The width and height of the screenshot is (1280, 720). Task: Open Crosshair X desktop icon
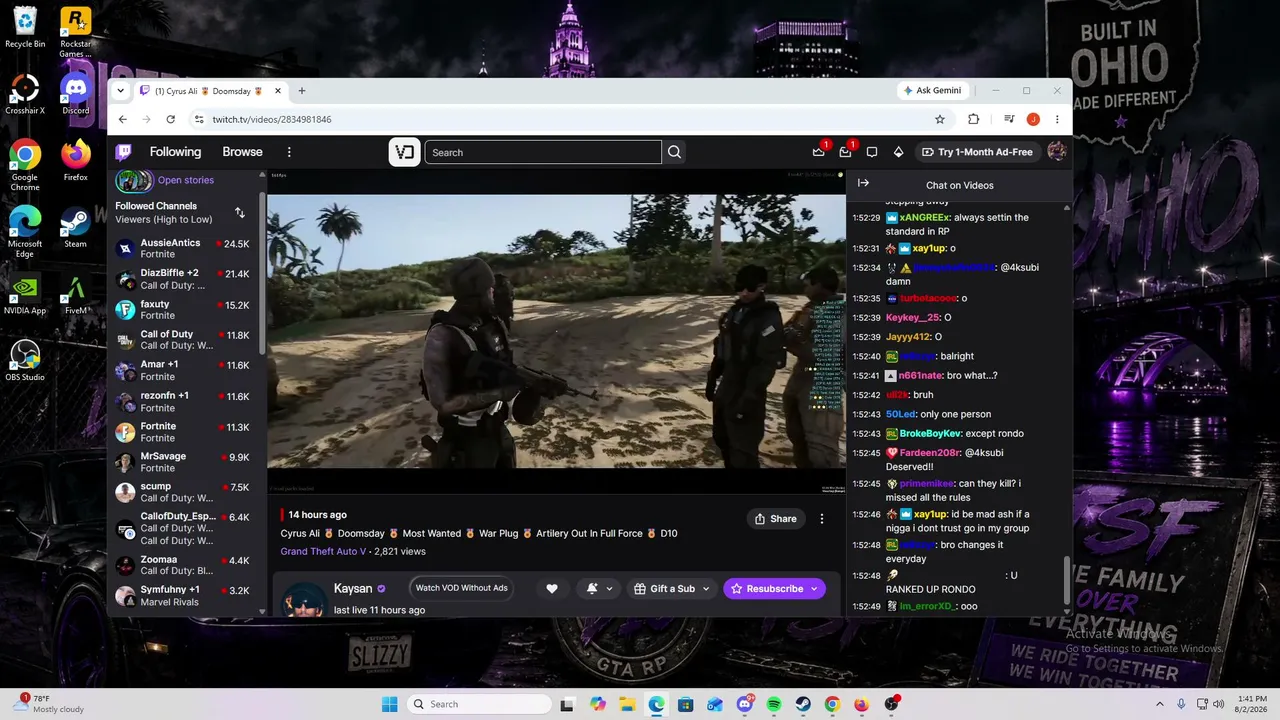[25, 95]
